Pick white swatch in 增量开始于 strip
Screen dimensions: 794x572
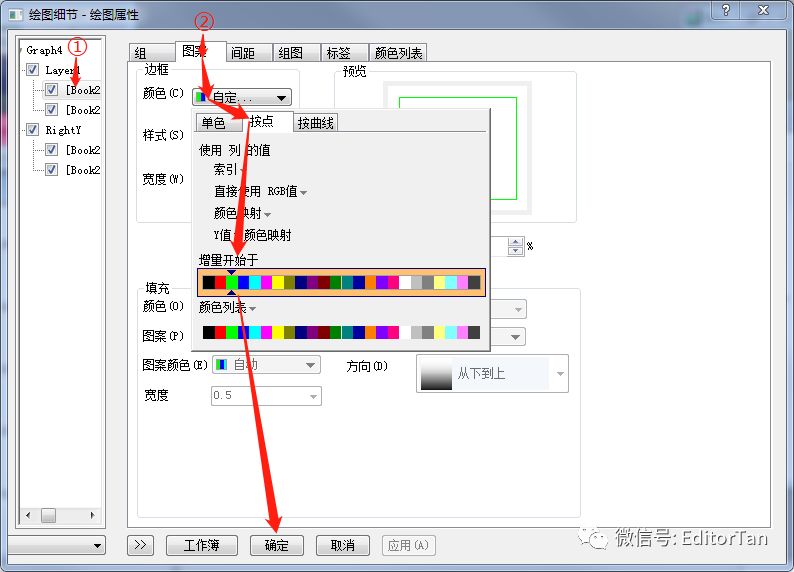pos(405,282)
